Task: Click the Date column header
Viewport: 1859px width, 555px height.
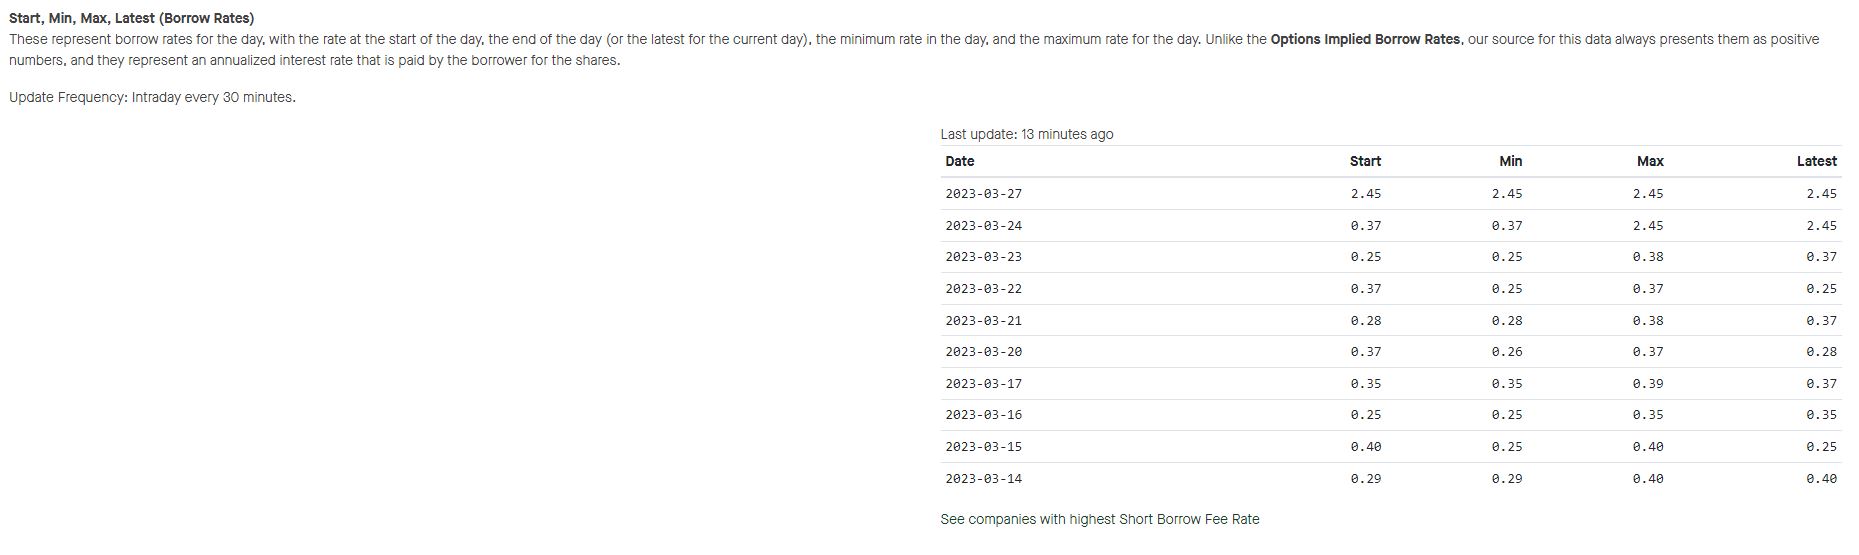Action: tap(959, 161)
